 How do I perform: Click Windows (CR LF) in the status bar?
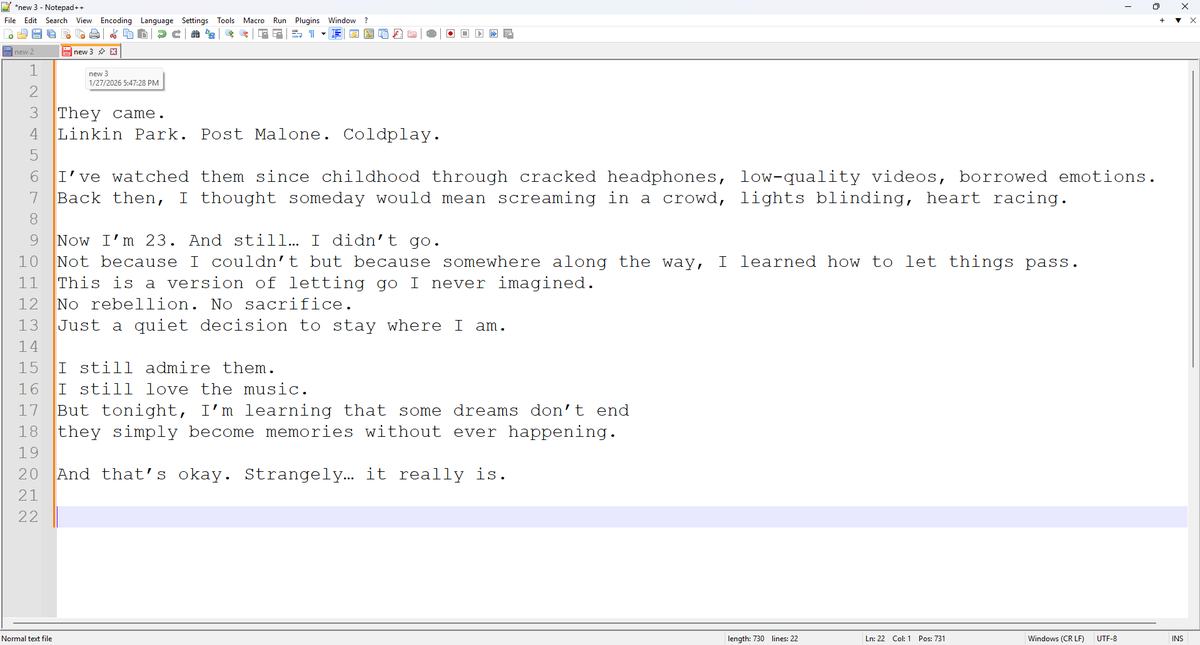pyautogui.click(x=1056, y=638)
